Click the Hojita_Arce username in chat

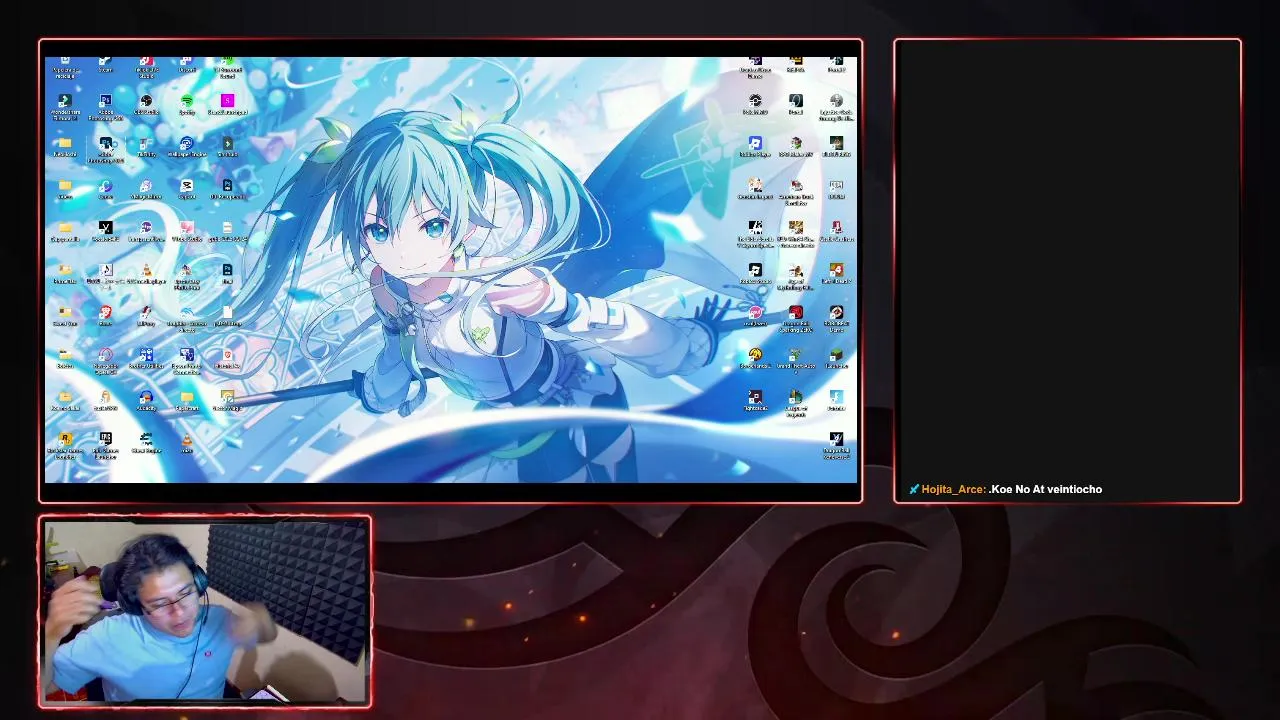pyautogui.click(x=953, y=489)
